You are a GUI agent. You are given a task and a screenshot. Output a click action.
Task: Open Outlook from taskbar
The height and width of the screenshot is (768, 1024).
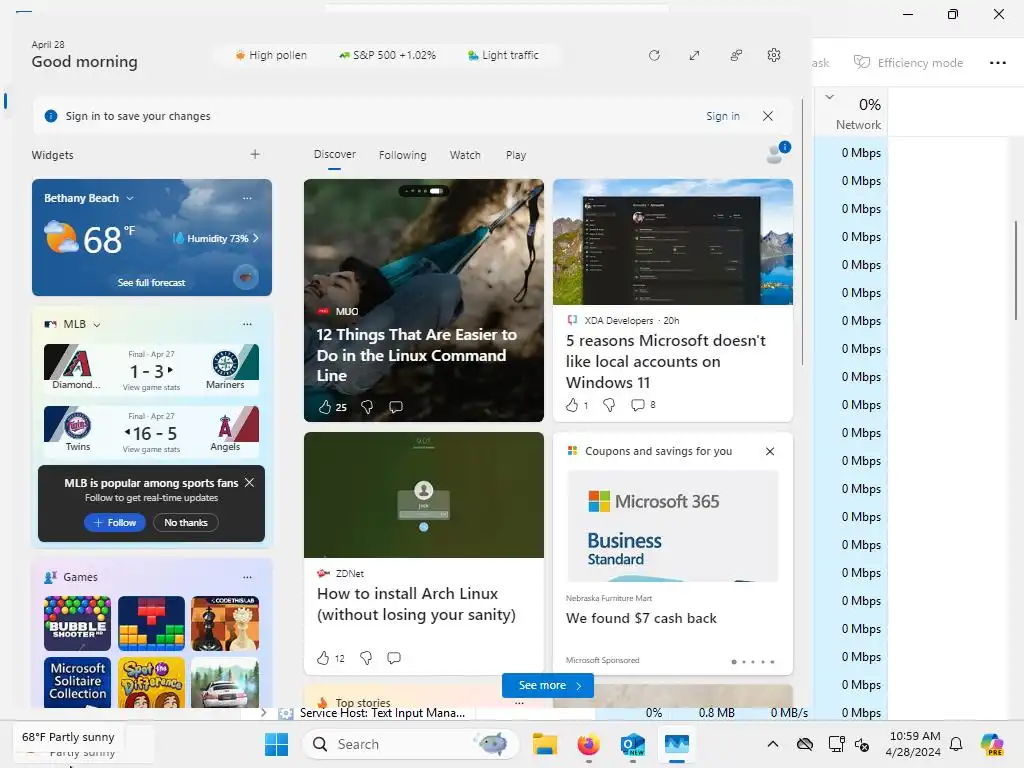[632, 744]
